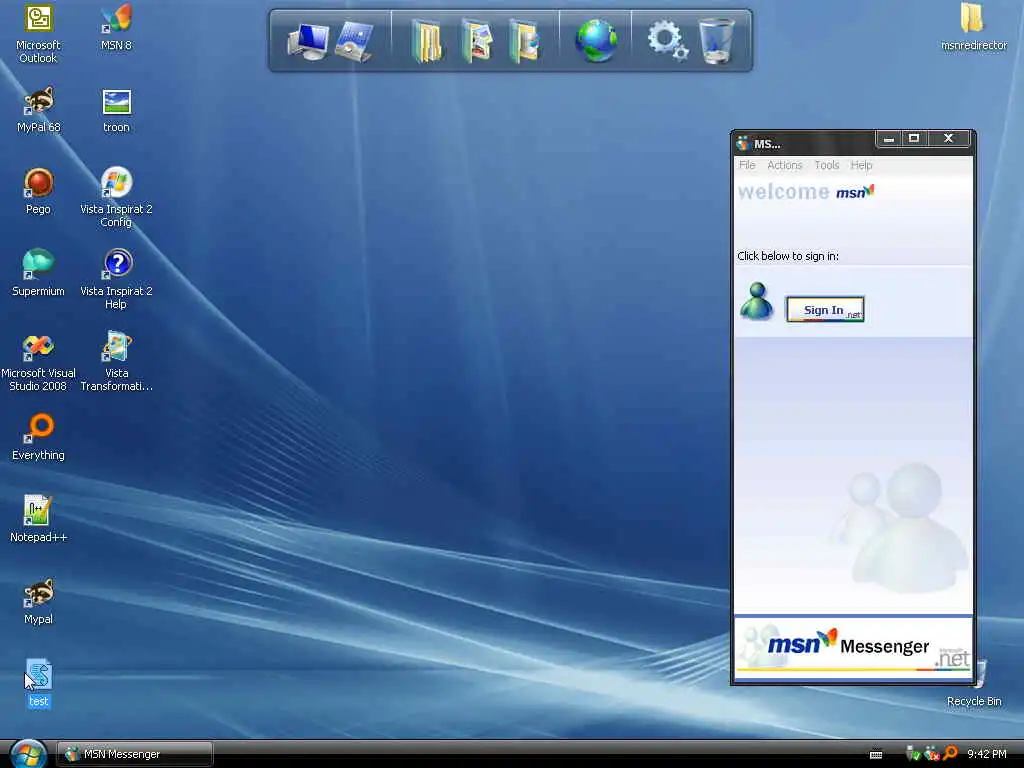Image resolution: width=1024 pixels, height=768 pixels.
Task: Select the MSN 8 desktop shortcut
Action: point(116,27)
